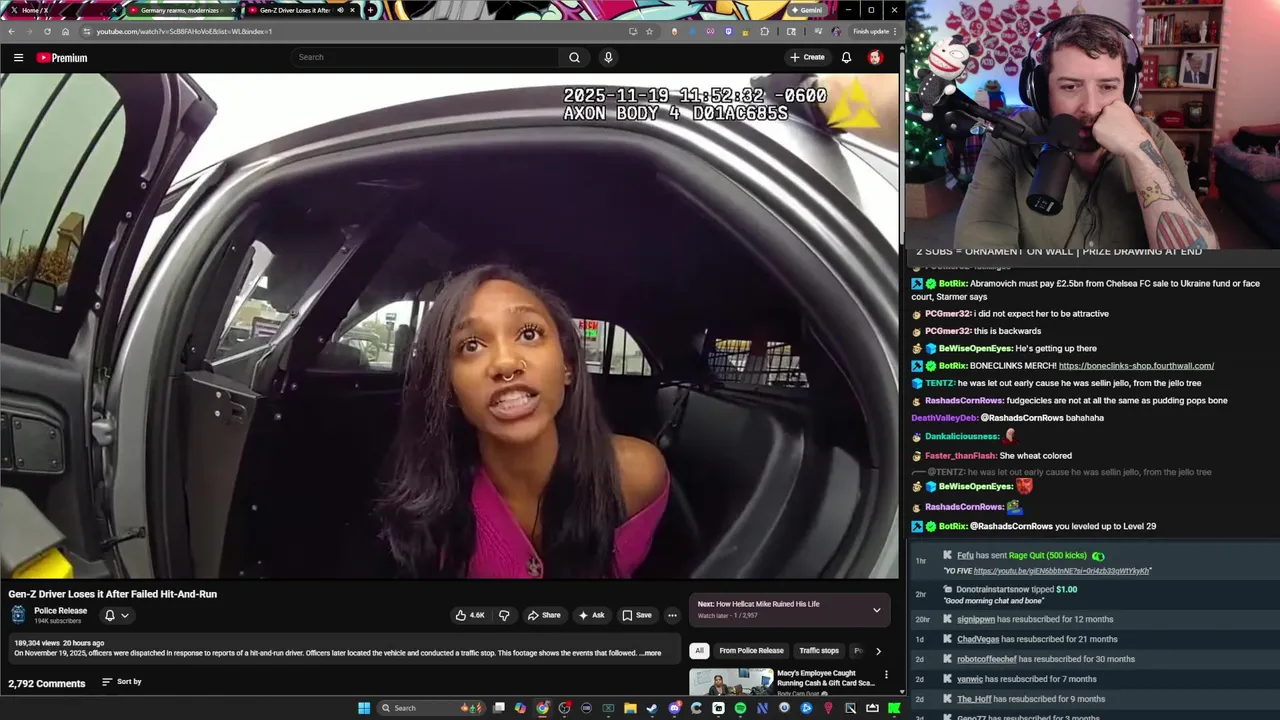This screenshot has height=720, width=1280.
Task: Click username signippwn in activity feed
Action: click(x=976, y=620)
